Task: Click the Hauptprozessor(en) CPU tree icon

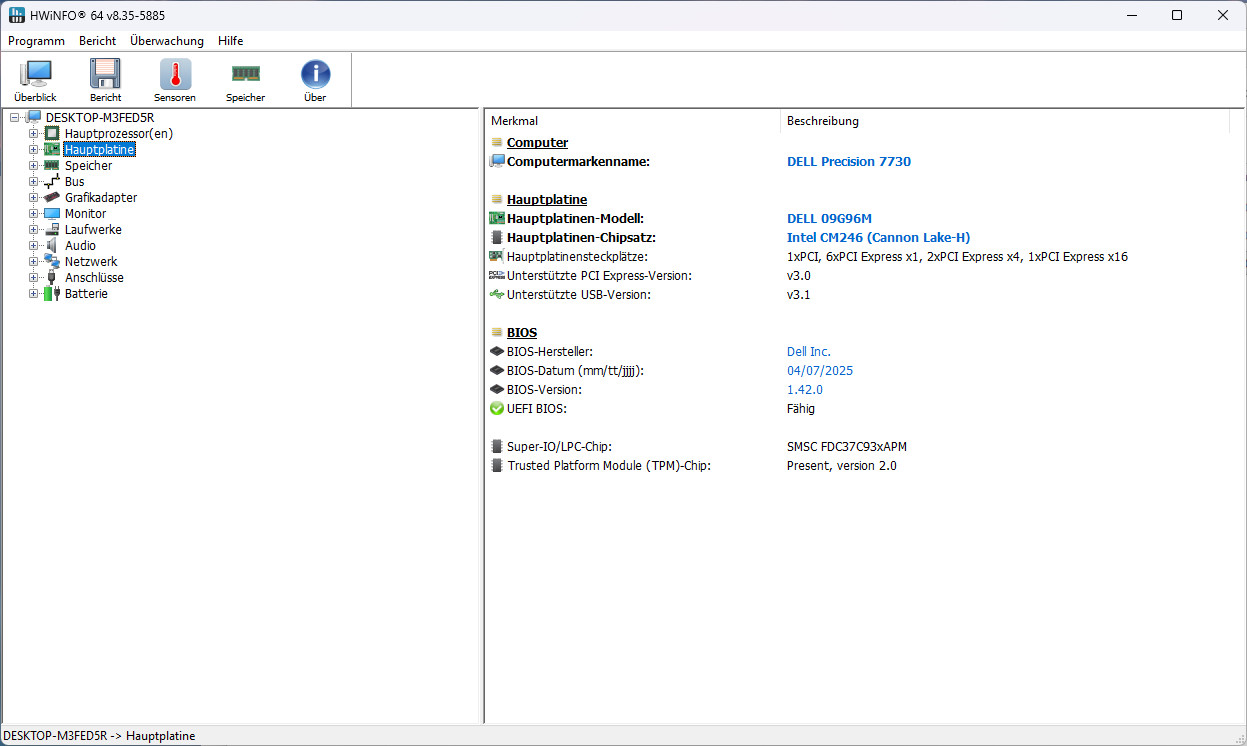Action: click(x=52, y=134)
